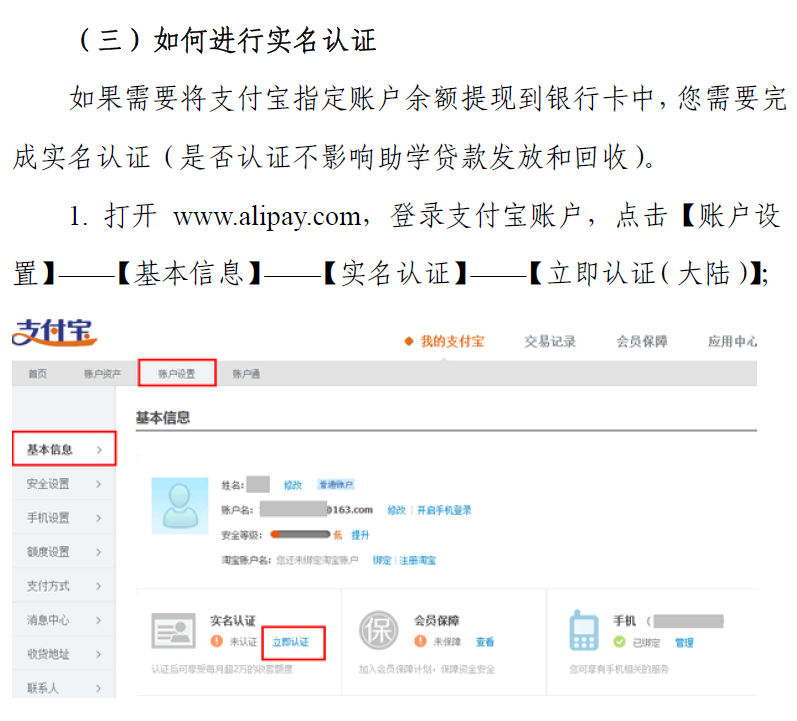Click 开启手机登录 link
797x721 pixels.
click(444, 510)
